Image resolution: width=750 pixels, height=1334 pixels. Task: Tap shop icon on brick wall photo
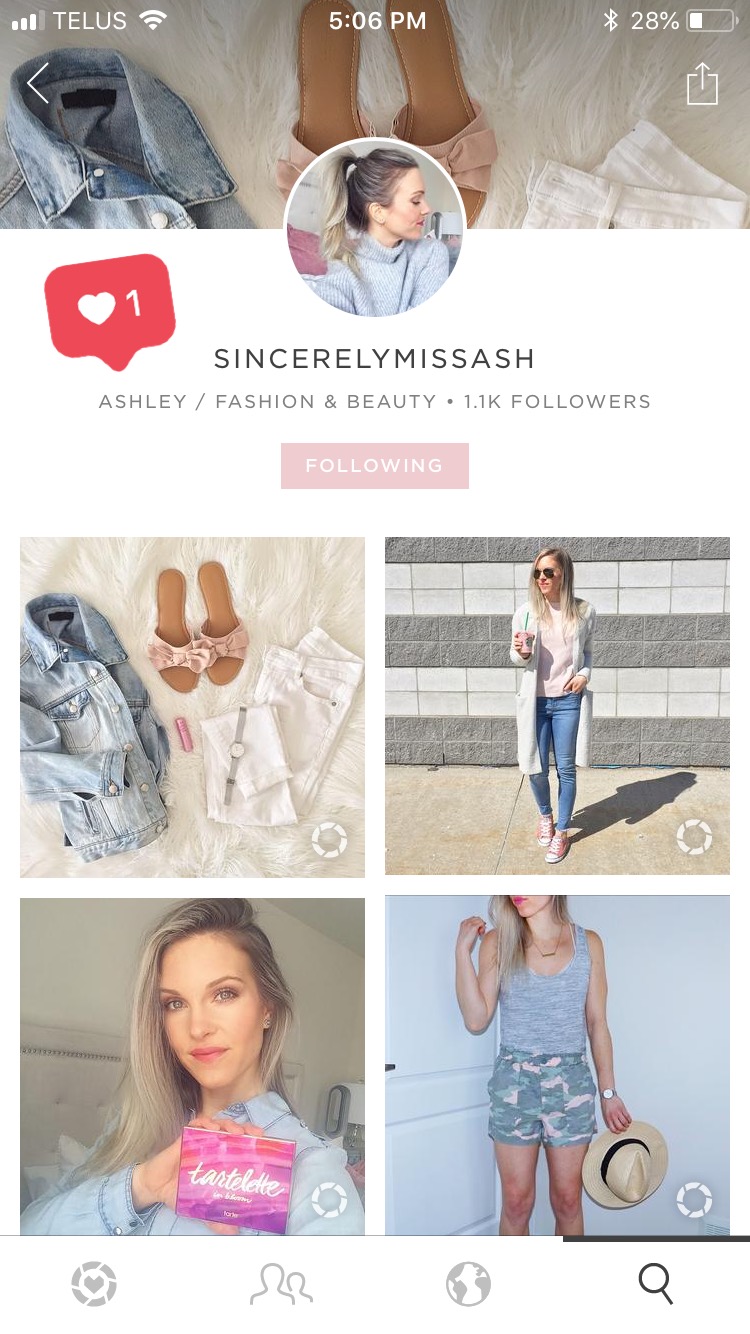[x=694, y=837]
